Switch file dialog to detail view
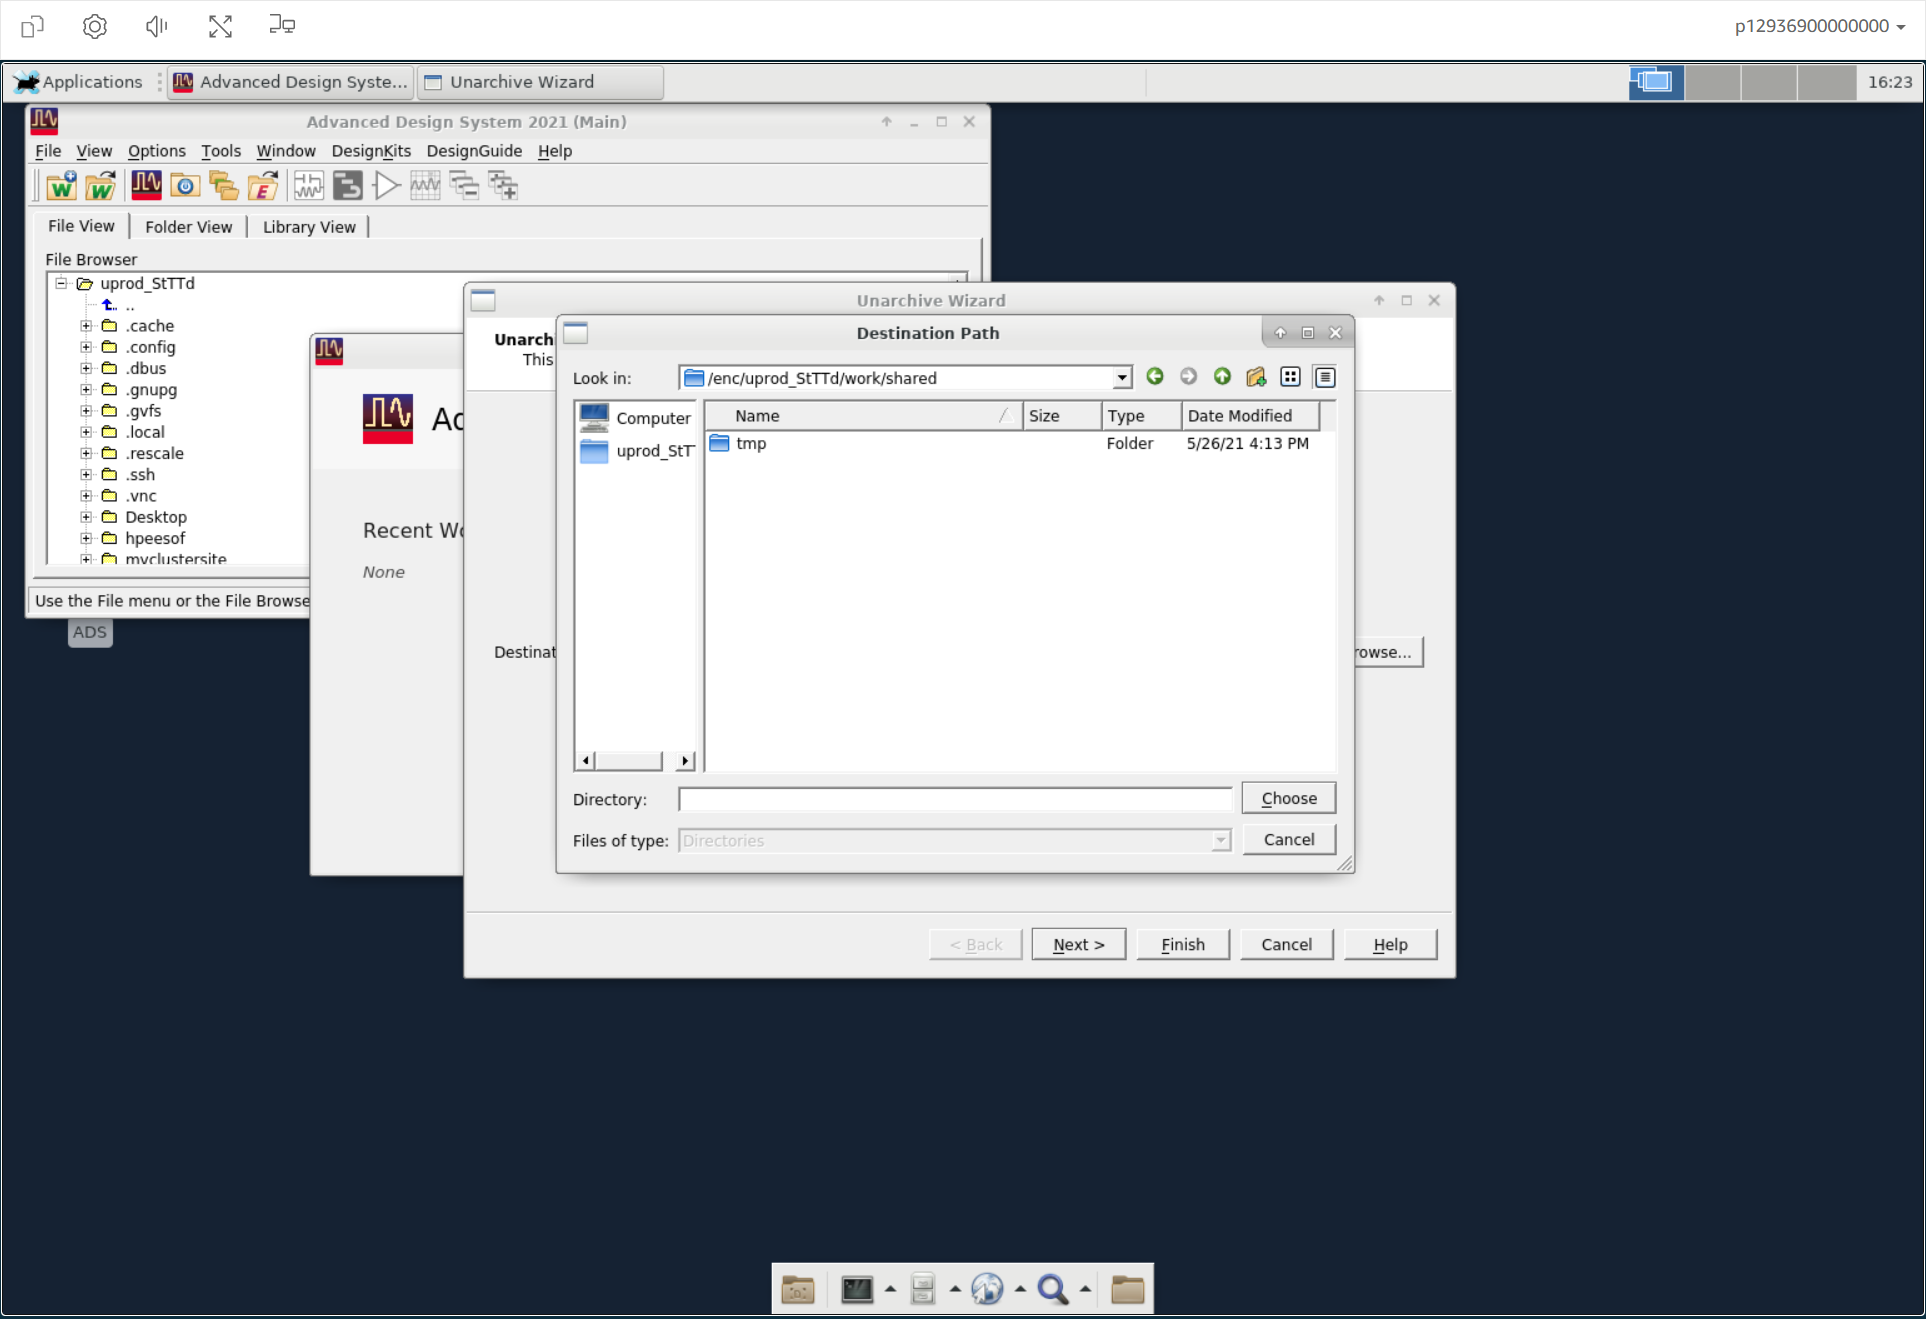This screenshot has height=1319, width=1926. [1325, 377]
